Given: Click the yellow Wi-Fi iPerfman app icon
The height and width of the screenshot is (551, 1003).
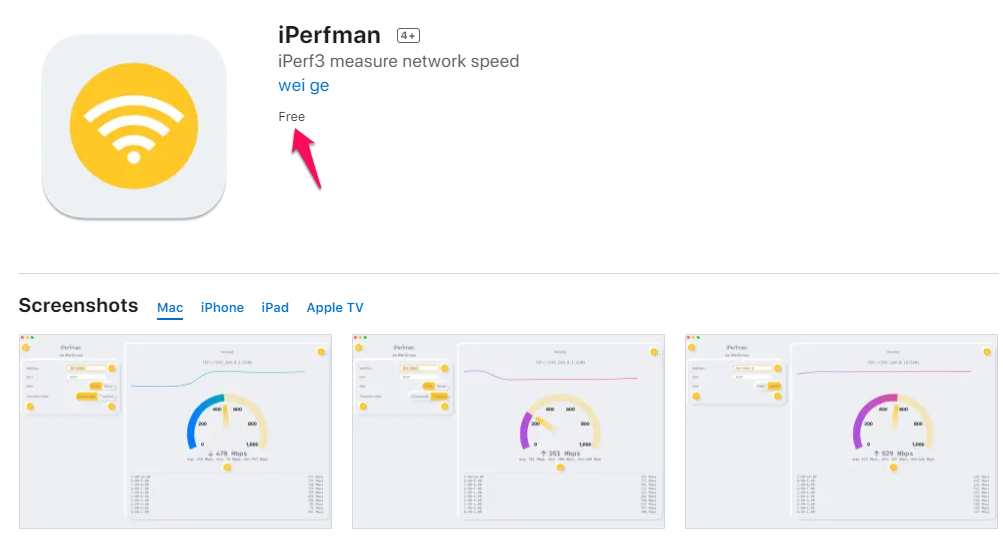Looking at the screenshot, I should [x=134, y=126].
